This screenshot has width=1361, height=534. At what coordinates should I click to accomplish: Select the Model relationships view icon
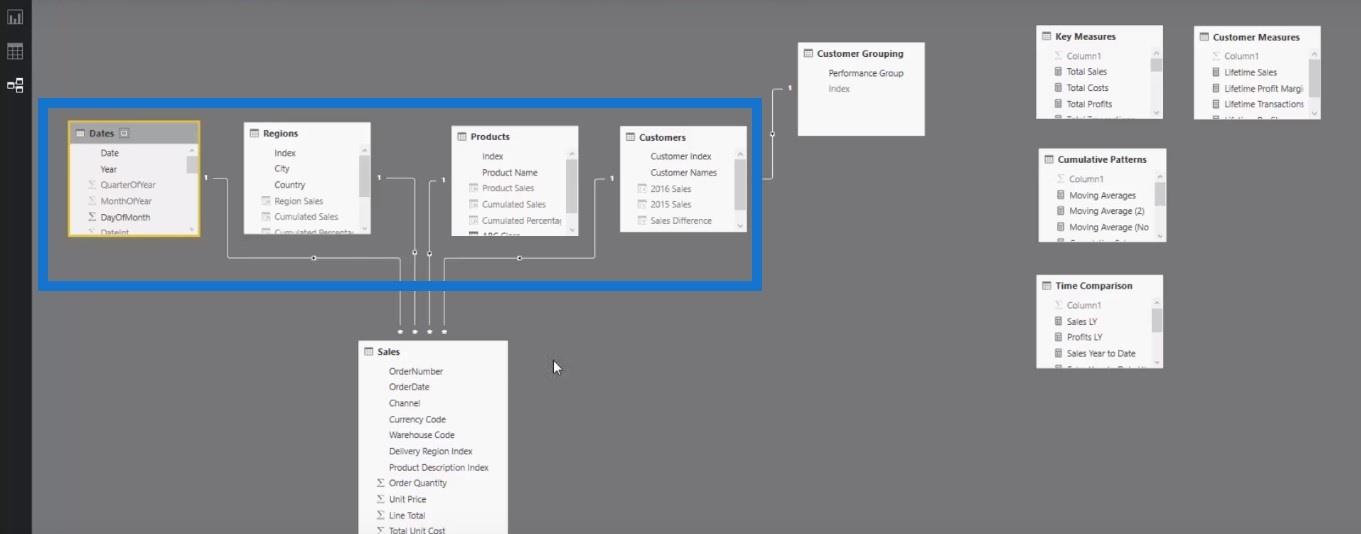[x=15, y=86]
